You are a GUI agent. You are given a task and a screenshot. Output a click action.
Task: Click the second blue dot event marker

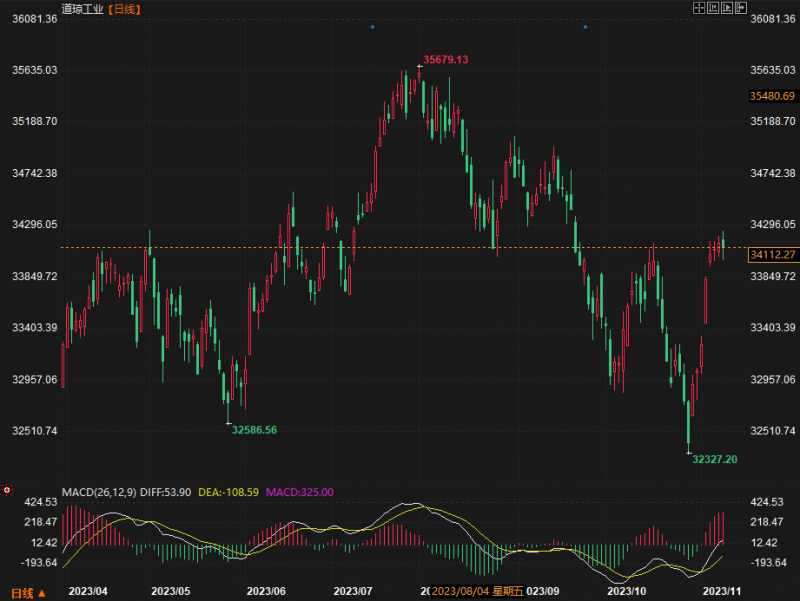tap(585, 27)
